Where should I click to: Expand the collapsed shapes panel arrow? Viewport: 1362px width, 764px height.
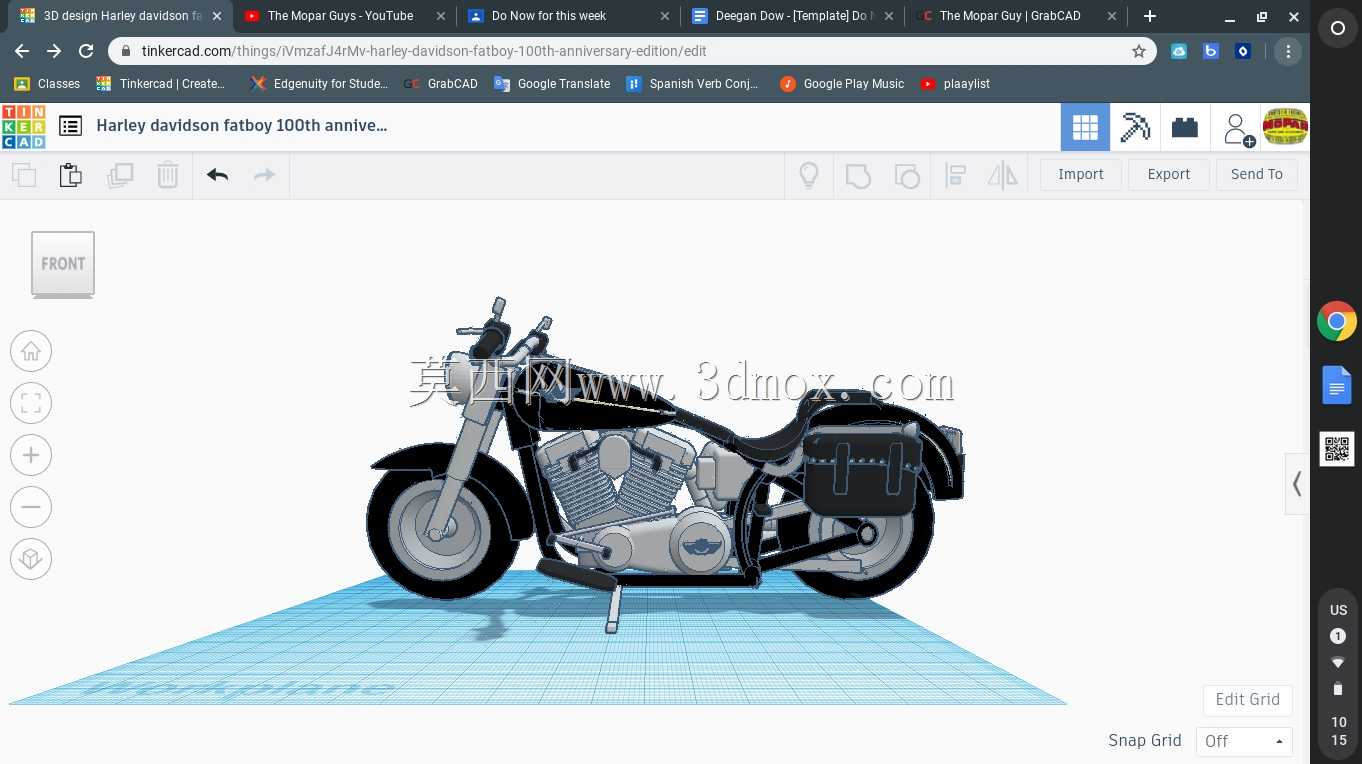pyautogui.click(x=1297, y=484)
